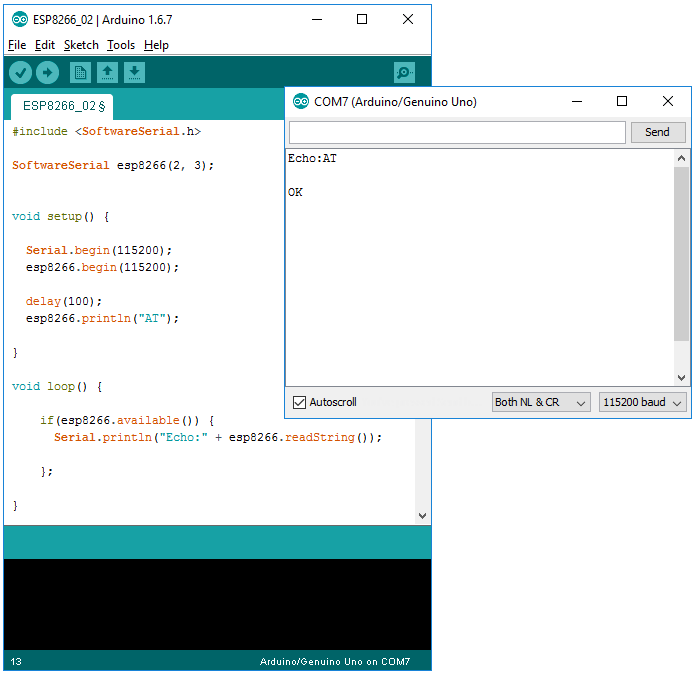Click the serial monitor scroll up arrow
This screenshot has width=698, height=675.
tap(681, 158)
